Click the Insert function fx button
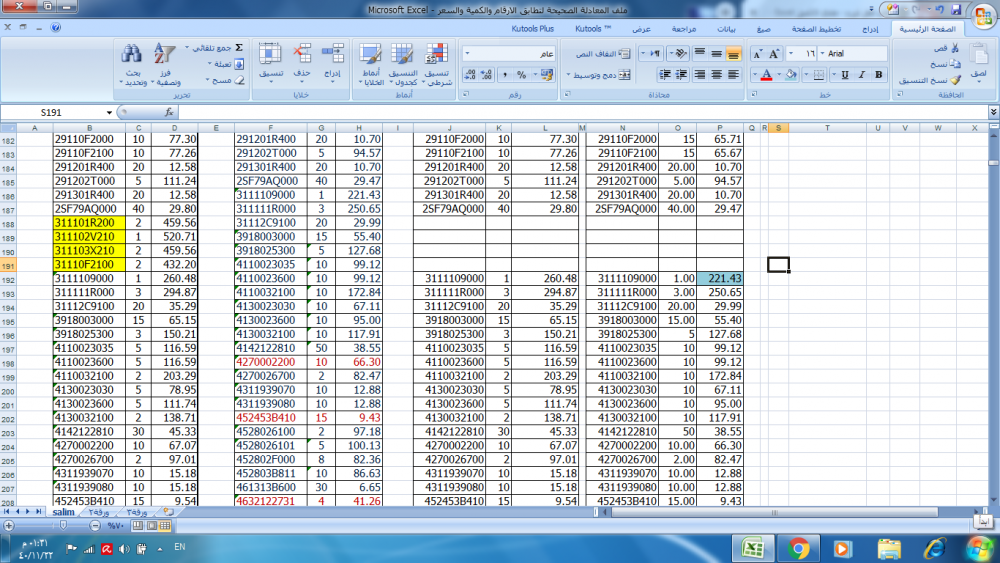This screenshot has height=563, width=1000. tap(169, 113)
